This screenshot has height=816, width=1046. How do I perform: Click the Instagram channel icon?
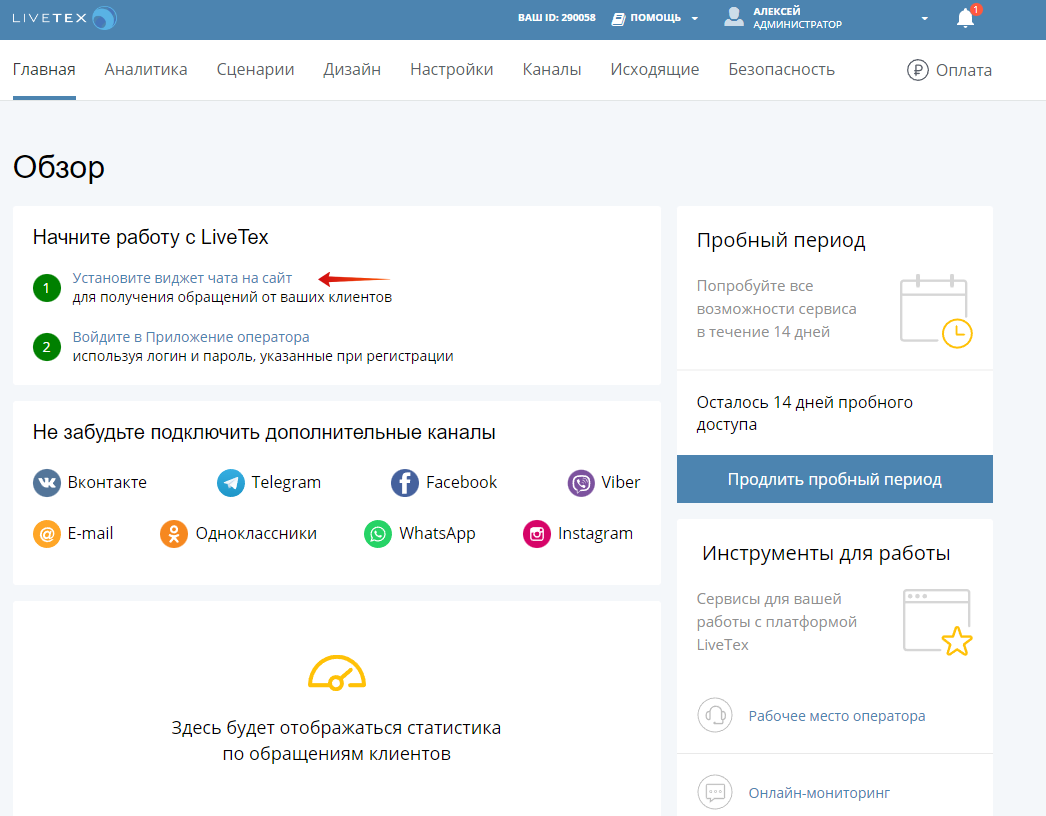(537, 534)
